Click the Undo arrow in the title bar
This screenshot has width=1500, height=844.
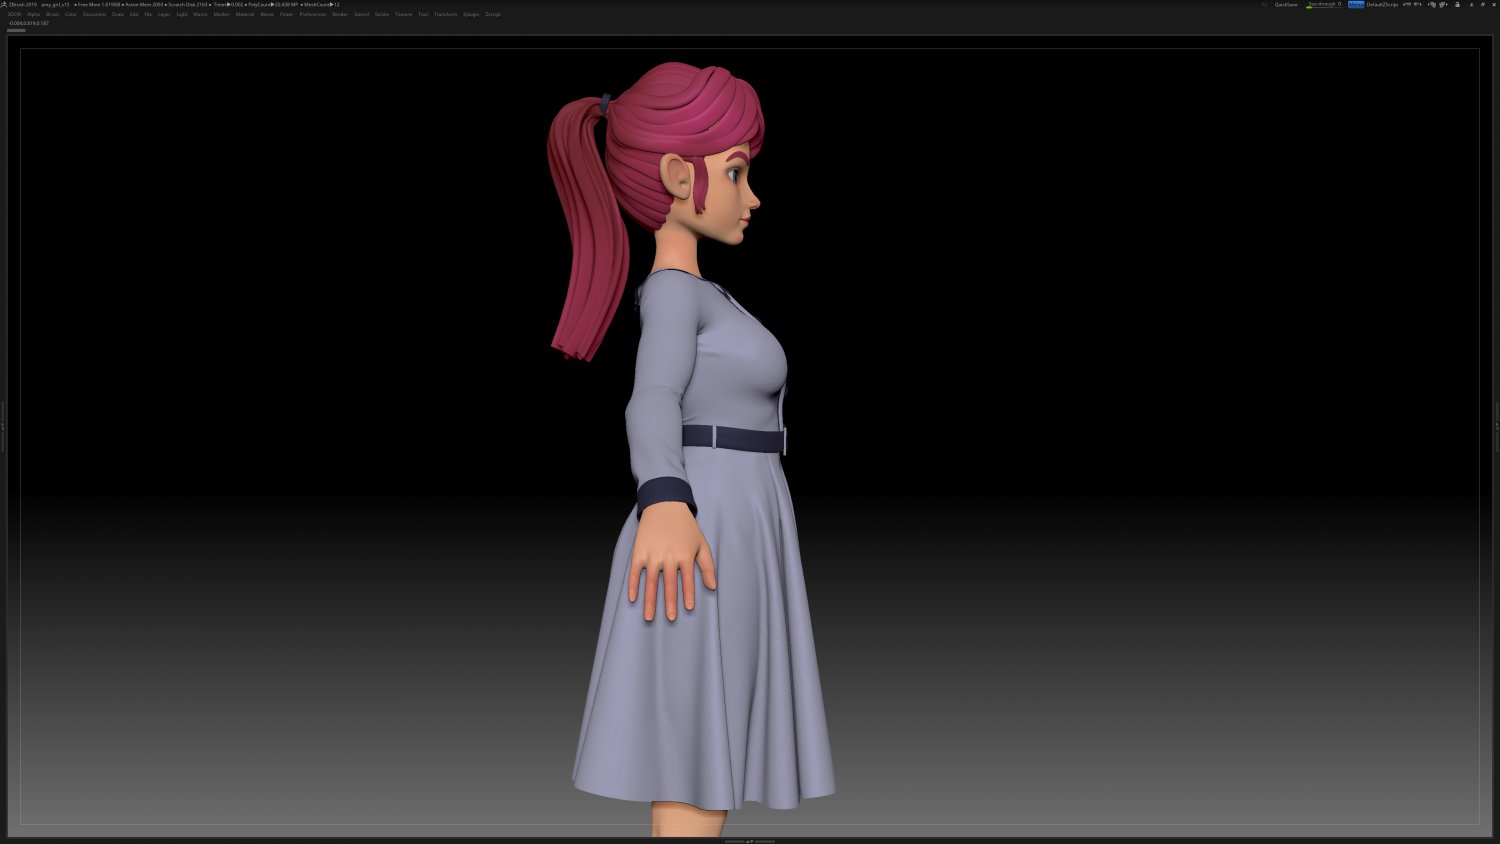pyautogui.click(x=1407, y=4)
